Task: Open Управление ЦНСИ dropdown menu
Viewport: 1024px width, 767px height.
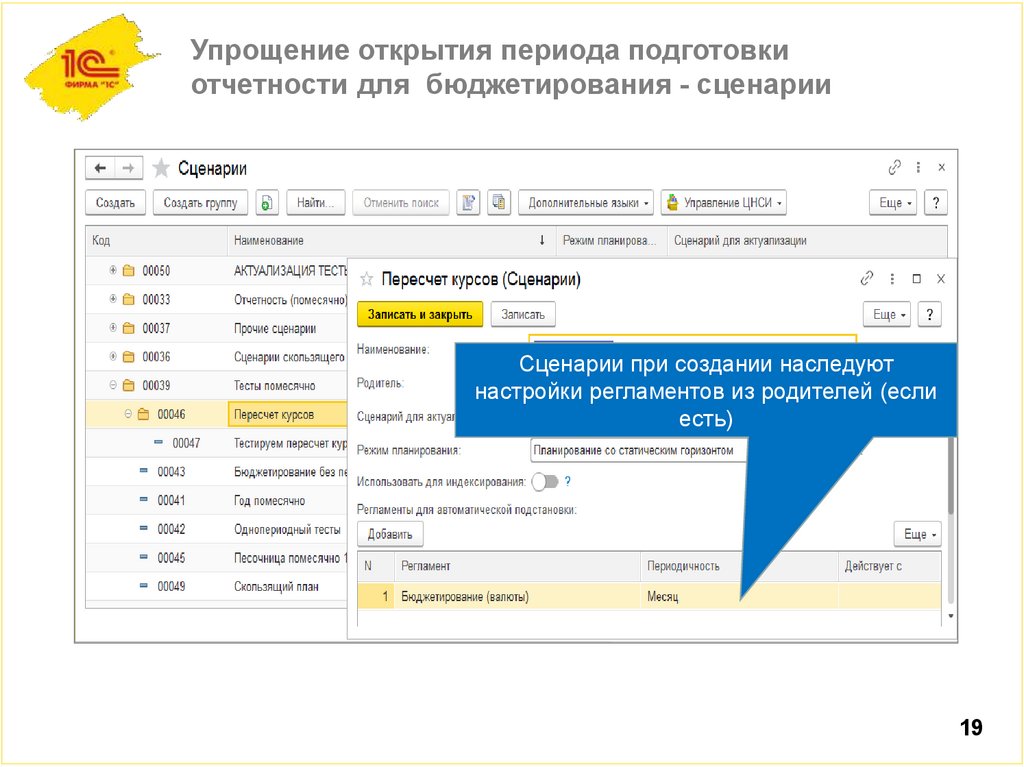Action: click(x=724, y=202)
